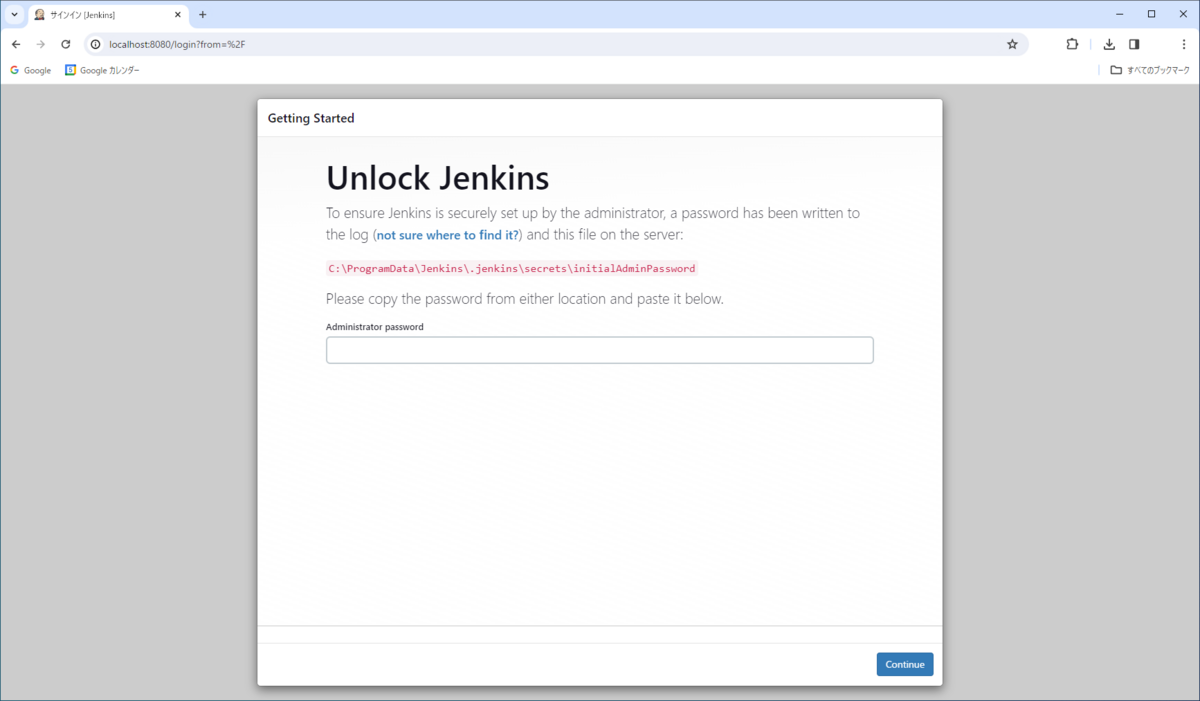
Task: Open the extensions puzzle icon
Action: [1072, 44]
